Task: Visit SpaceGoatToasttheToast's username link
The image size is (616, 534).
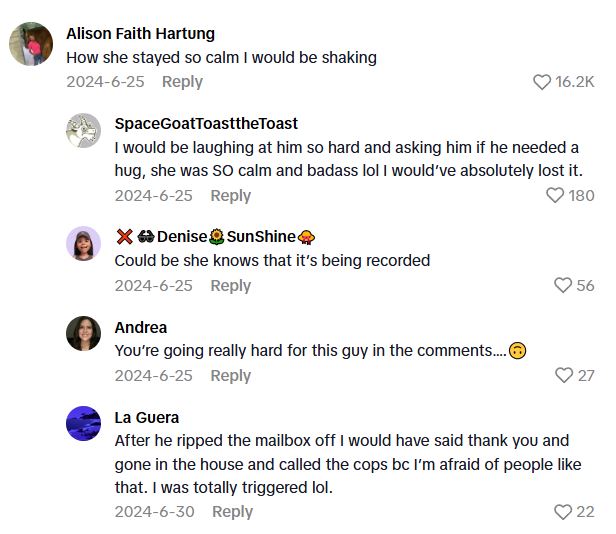Action: 206,123
